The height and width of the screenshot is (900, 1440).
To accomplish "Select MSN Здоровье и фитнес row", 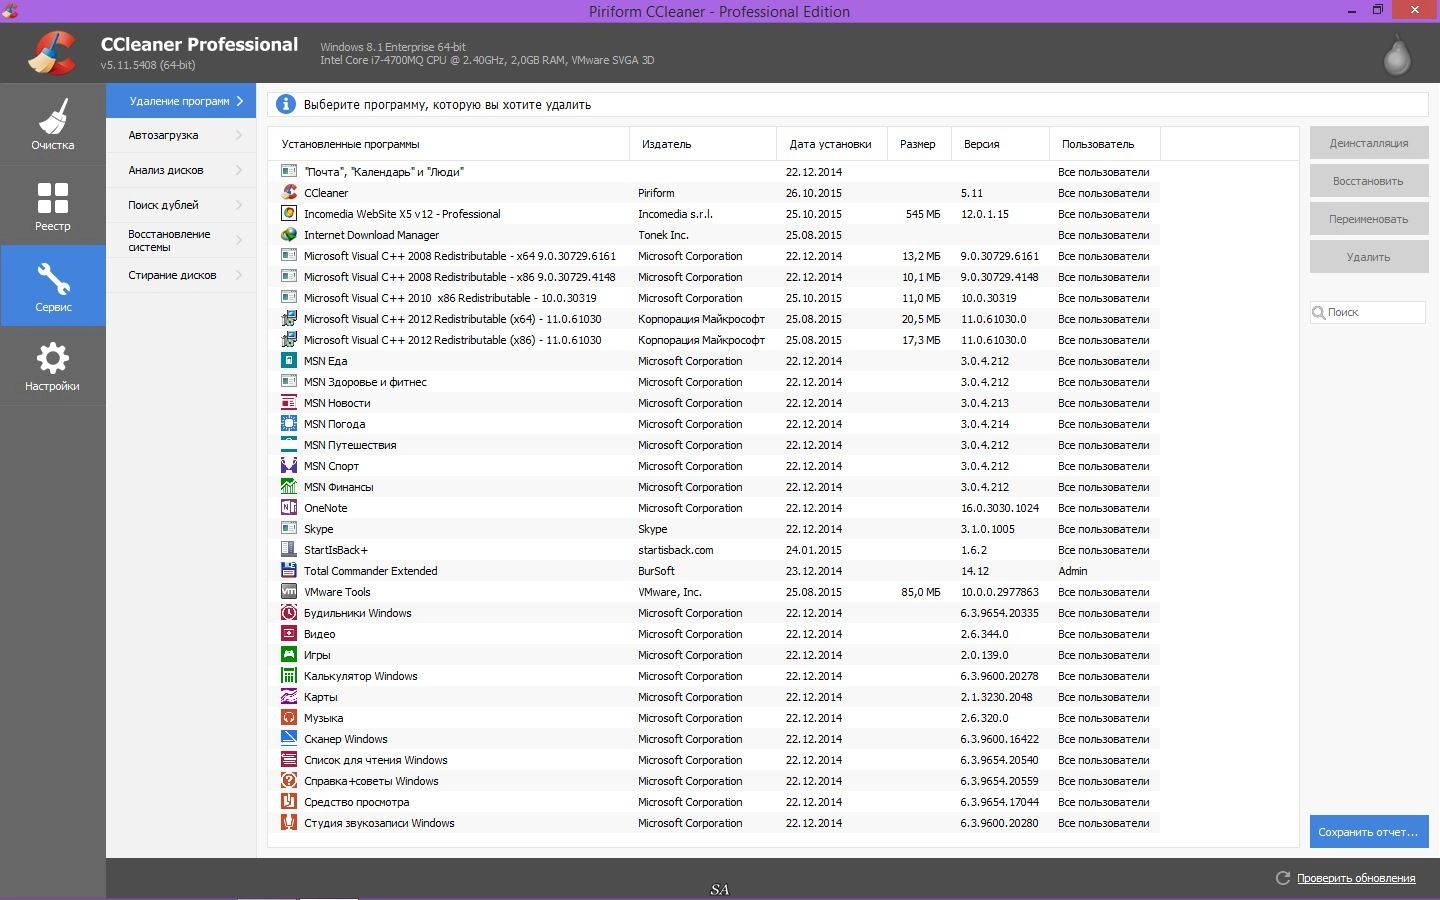I will coord(714,381).
